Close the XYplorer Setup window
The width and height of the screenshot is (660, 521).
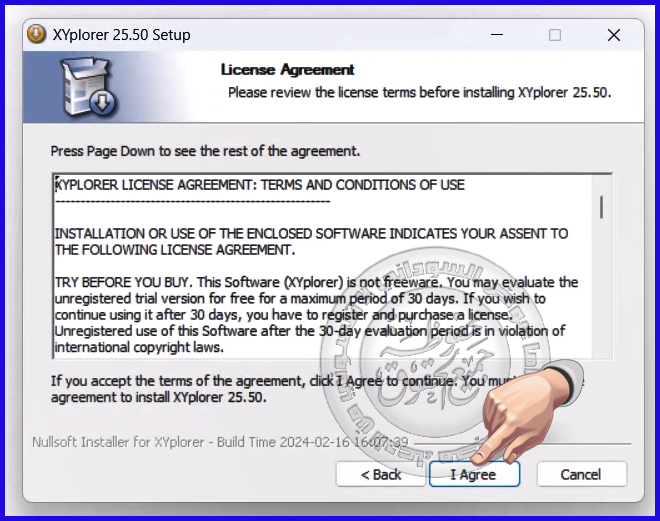pyautogui.click(x=613, y=35)
